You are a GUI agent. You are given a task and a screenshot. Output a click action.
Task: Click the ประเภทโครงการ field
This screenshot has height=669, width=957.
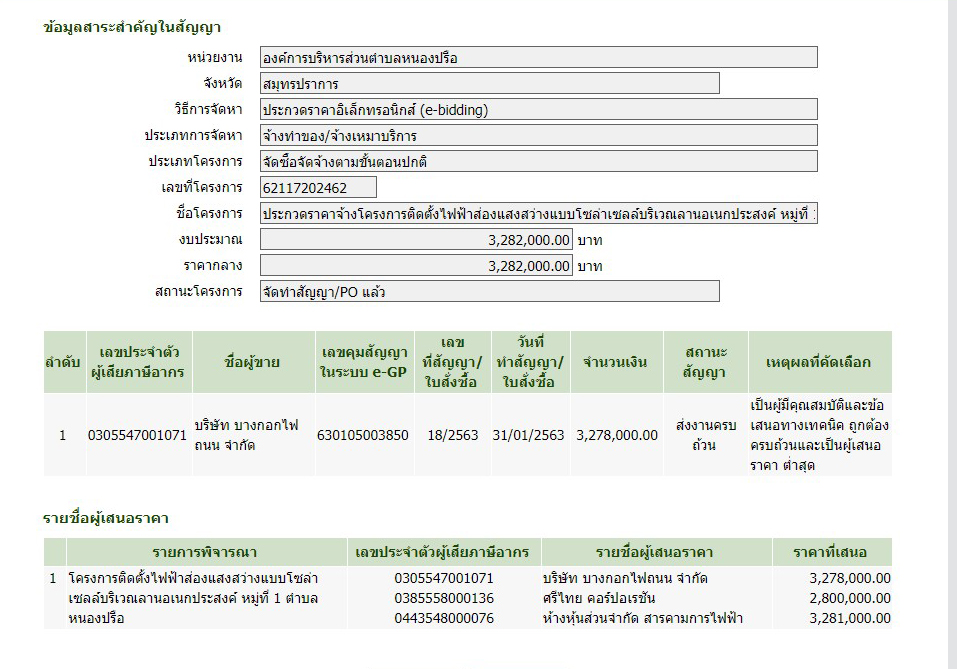(537, 162)
